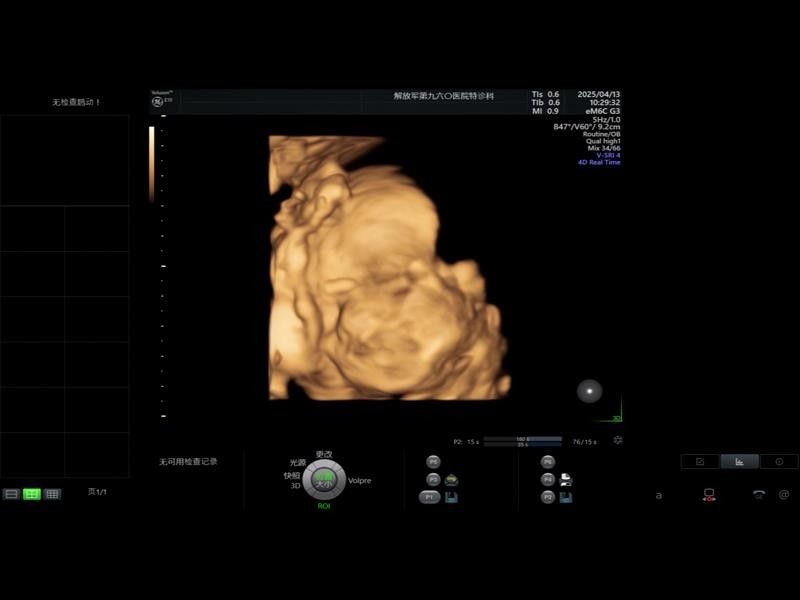Select the green two-by-two grid layout icon

pos(32,494)
